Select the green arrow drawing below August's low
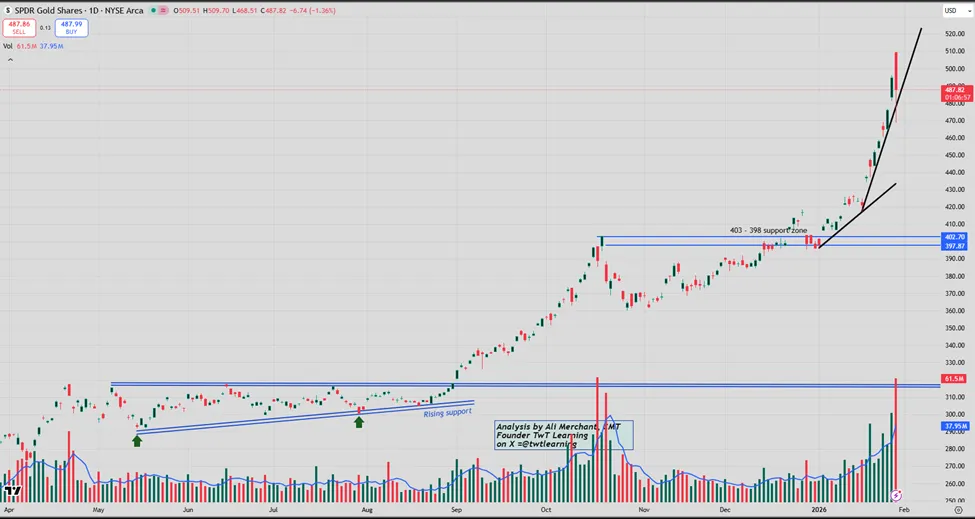This screenshot has width=975, height=519. (x=359, y=423)
